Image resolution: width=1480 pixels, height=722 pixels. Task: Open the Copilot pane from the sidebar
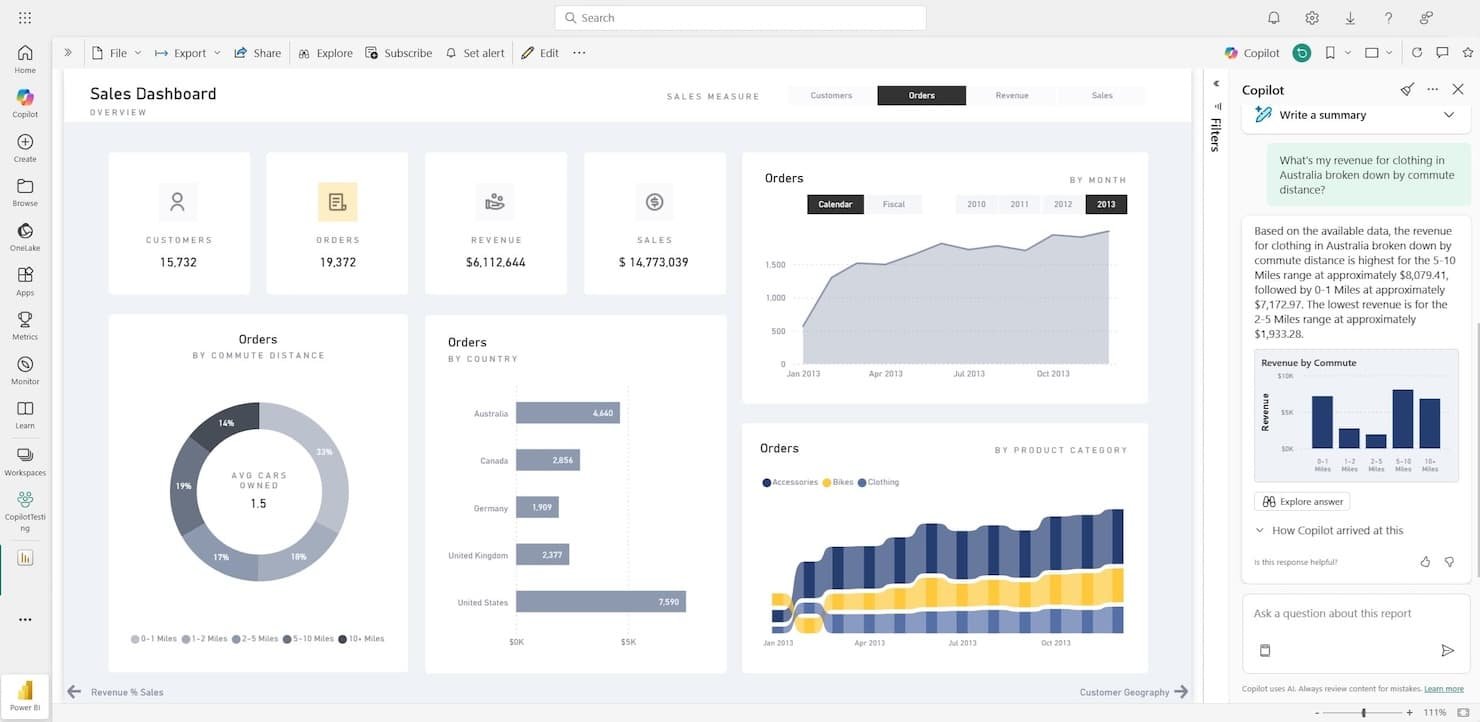pyautogui.click(x=24, y=97)
